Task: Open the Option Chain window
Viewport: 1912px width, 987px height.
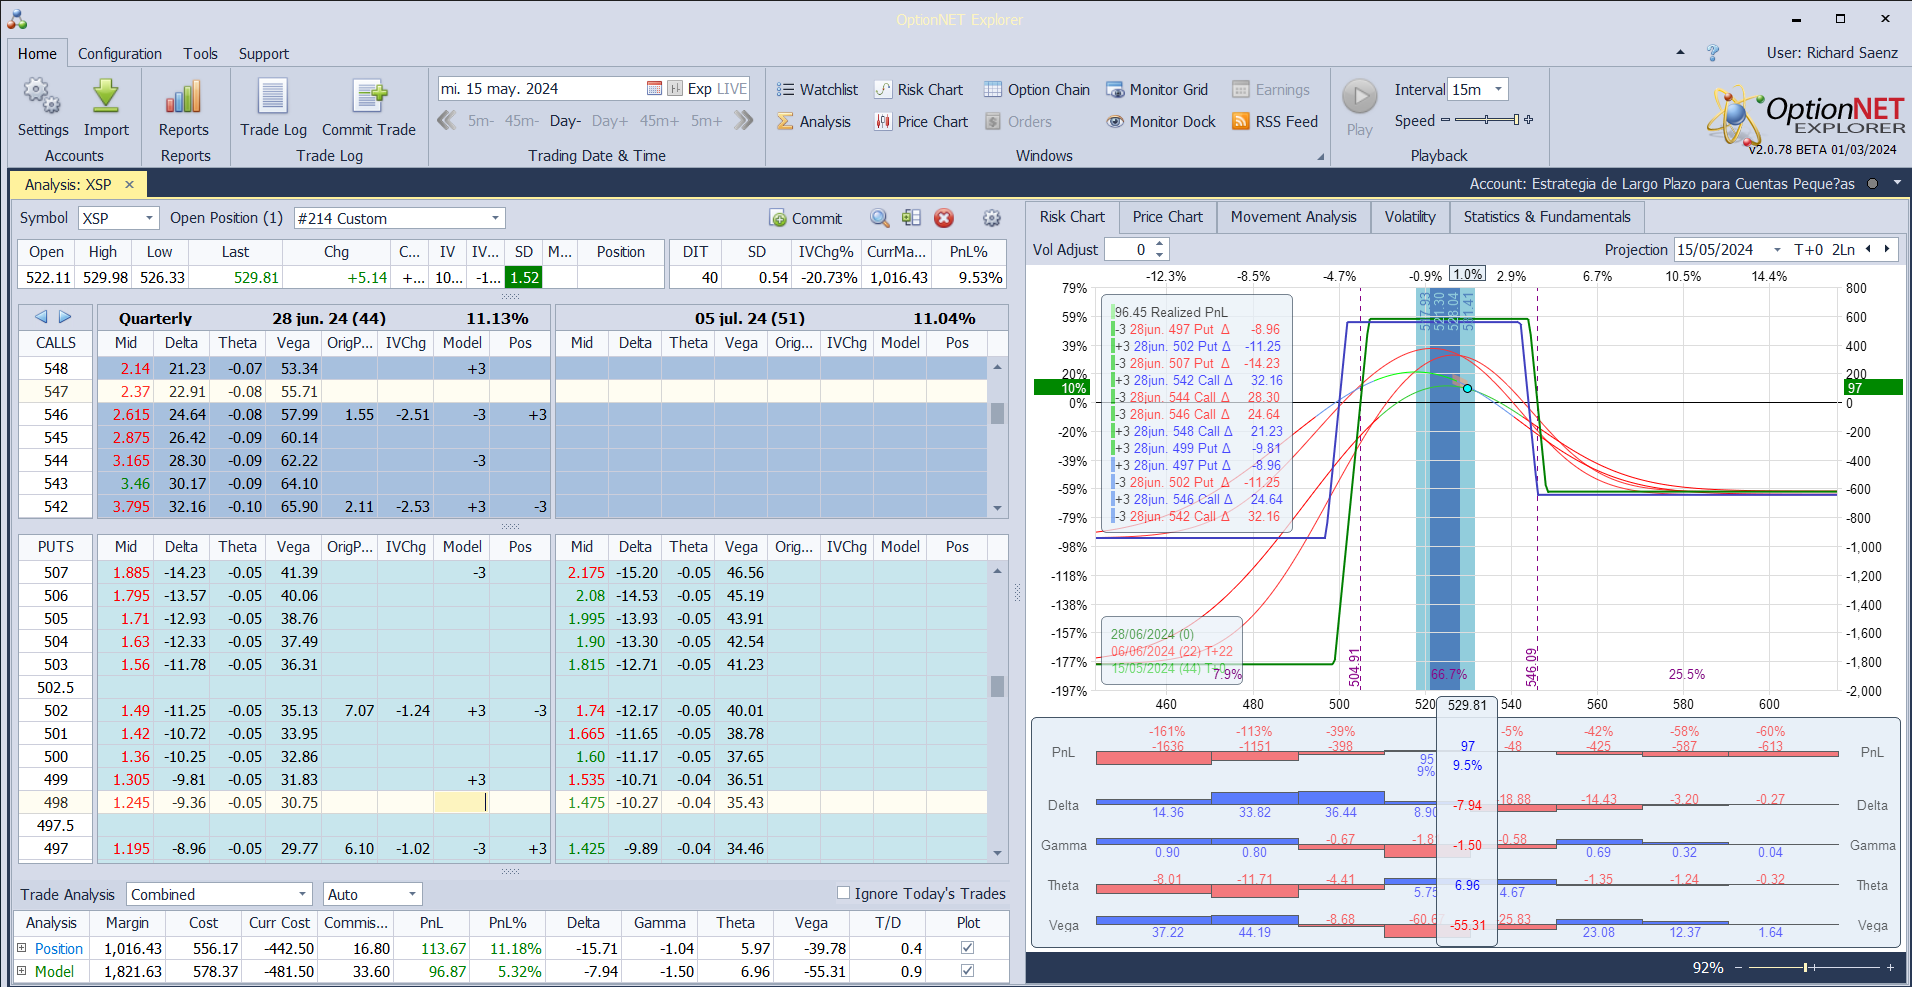Action: tap(1037, 90)
